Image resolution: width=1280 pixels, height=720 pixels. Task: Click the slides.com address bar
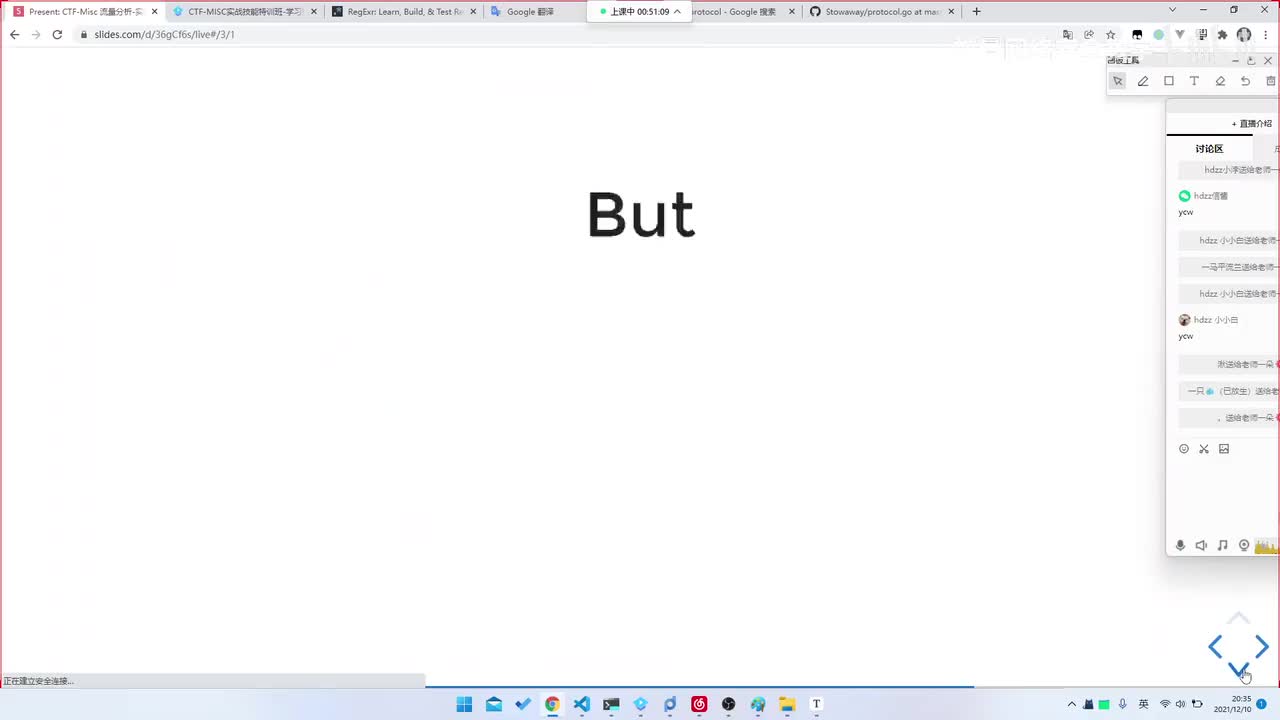(570, 34)
